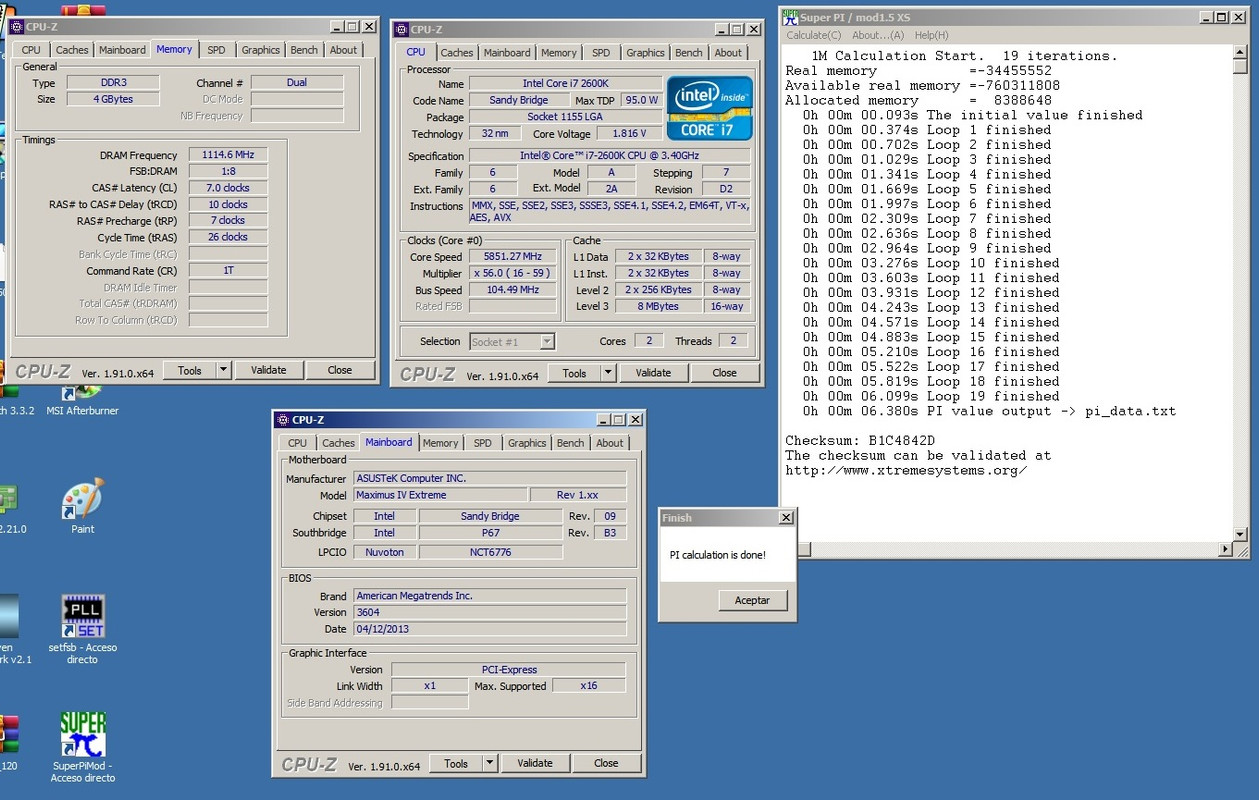Click Tools button in Mainboard window
1259x800 pixels.
pyautogui.click(x=456, y=763)
